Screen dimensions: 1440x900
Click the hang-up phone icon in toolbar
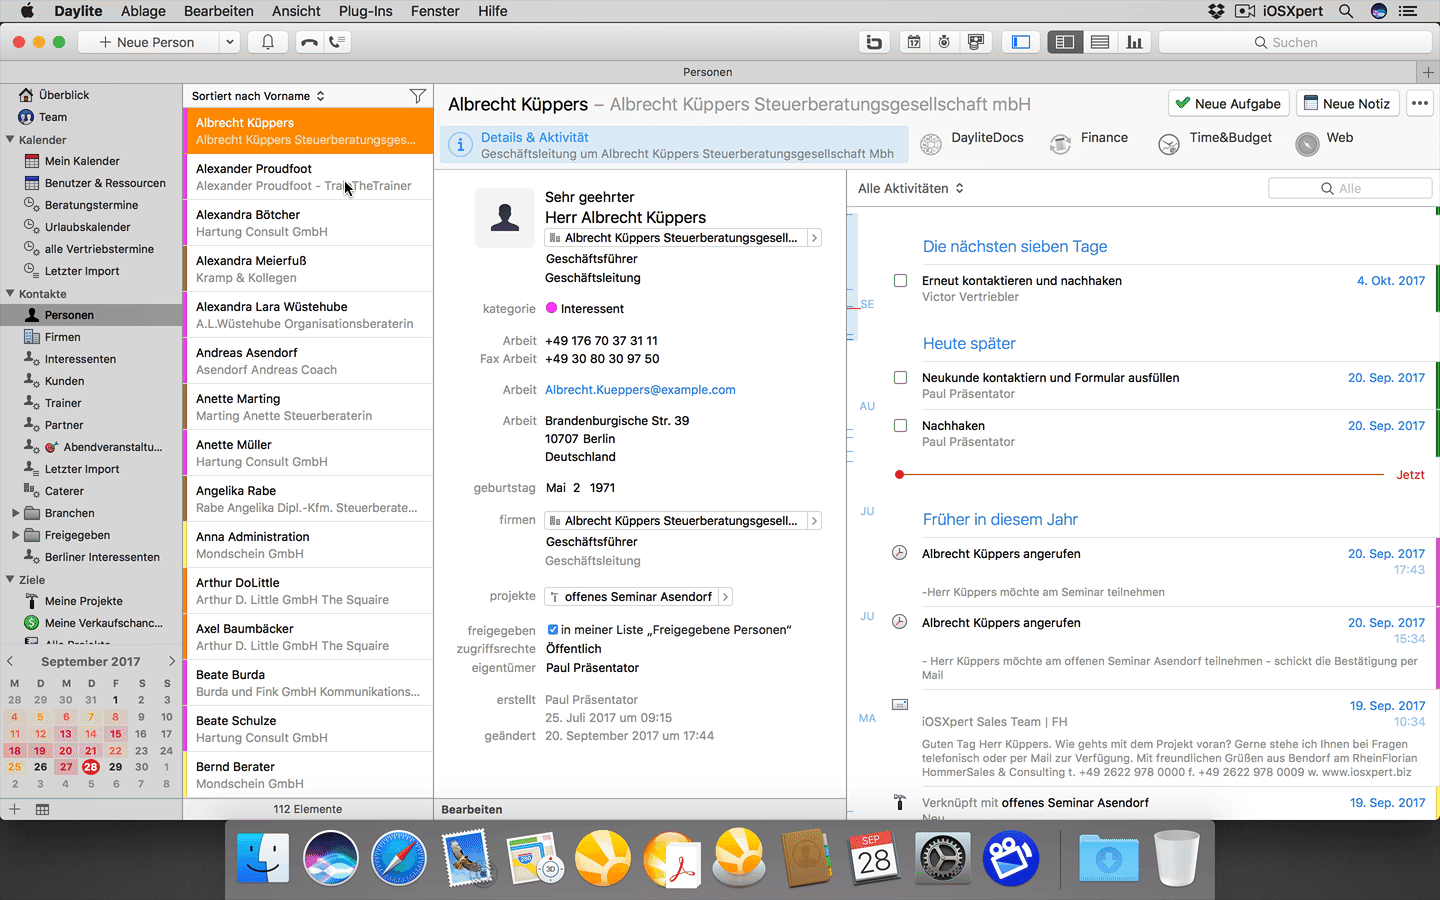click(x=309, y=42)
